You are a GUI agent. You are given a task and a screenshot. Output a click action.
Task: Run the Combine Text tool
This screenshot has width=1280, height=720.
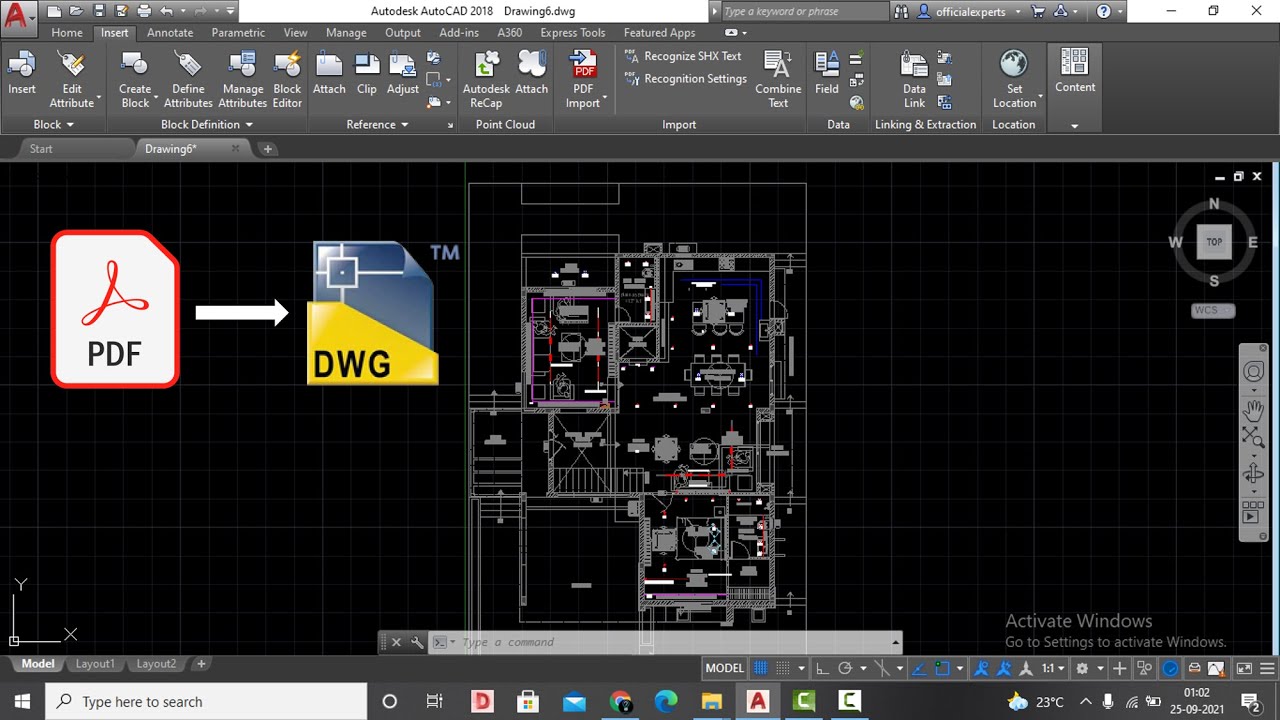778,80
